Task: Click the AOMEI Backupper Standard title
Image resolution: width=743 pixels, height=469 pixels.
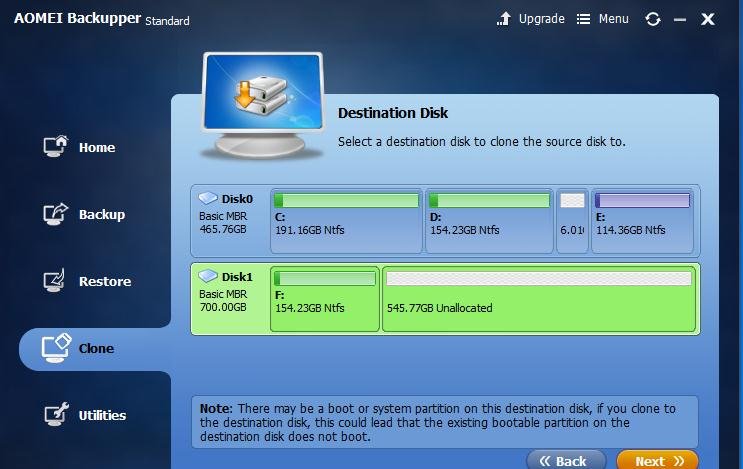Action: pos(101,19)
